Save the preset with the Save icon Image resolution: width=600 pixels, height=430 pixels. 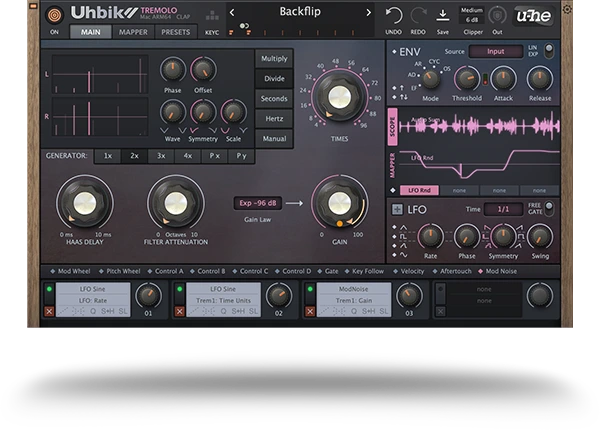point(443,14)
